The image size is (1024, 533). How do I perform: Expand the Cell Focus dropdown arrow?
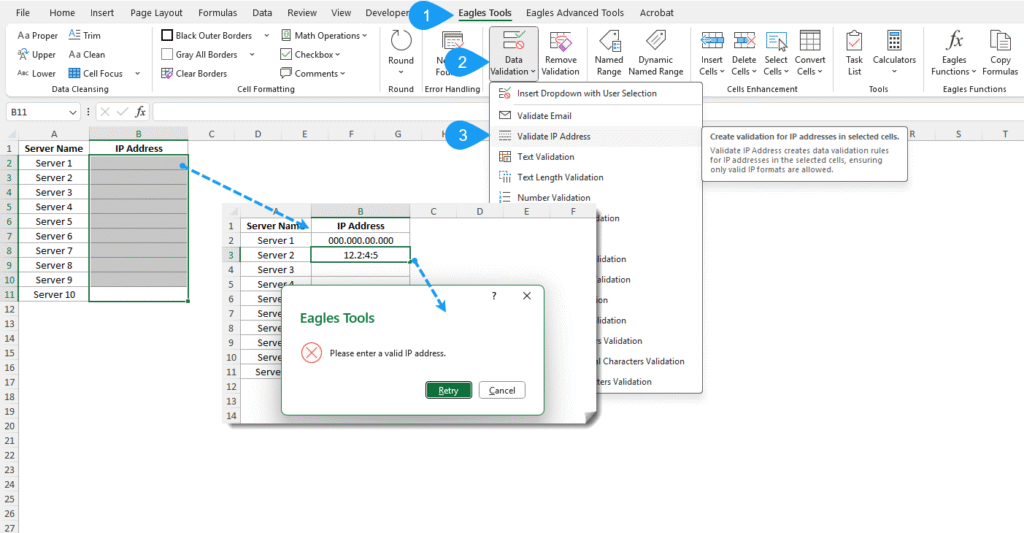pos(137,73)
